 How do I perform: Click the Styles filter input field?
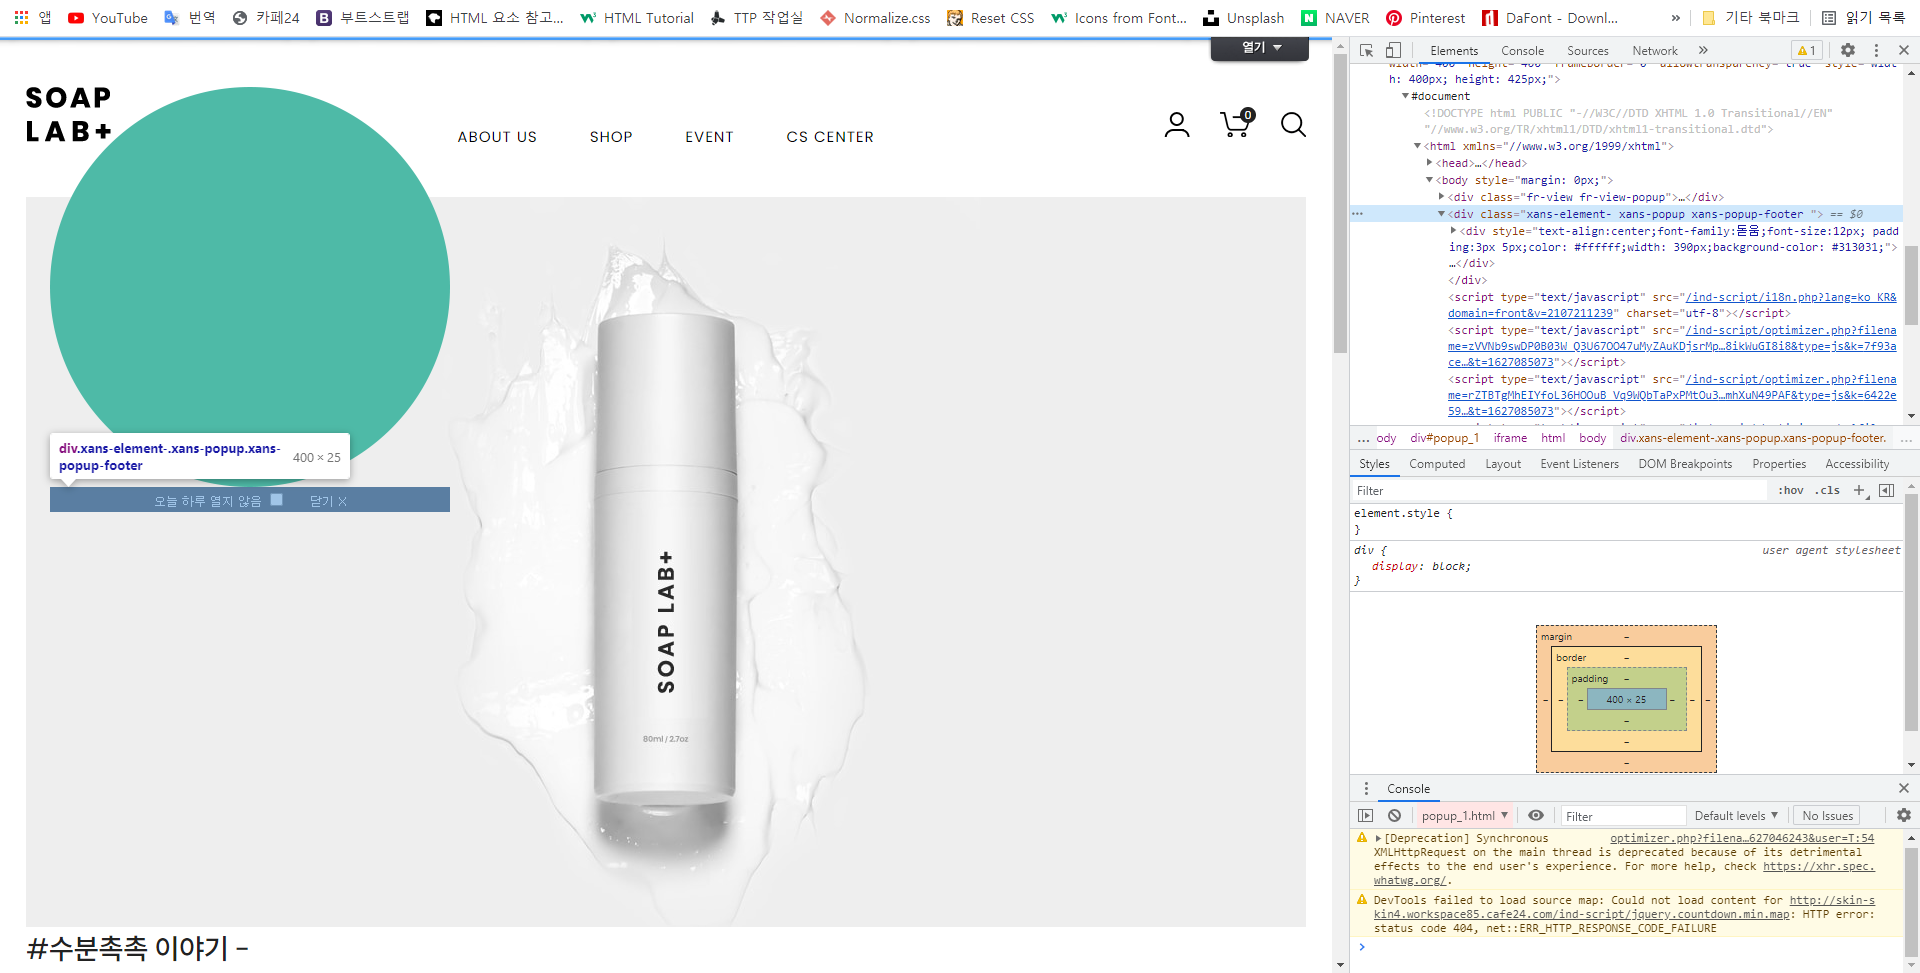[1560, 490]
